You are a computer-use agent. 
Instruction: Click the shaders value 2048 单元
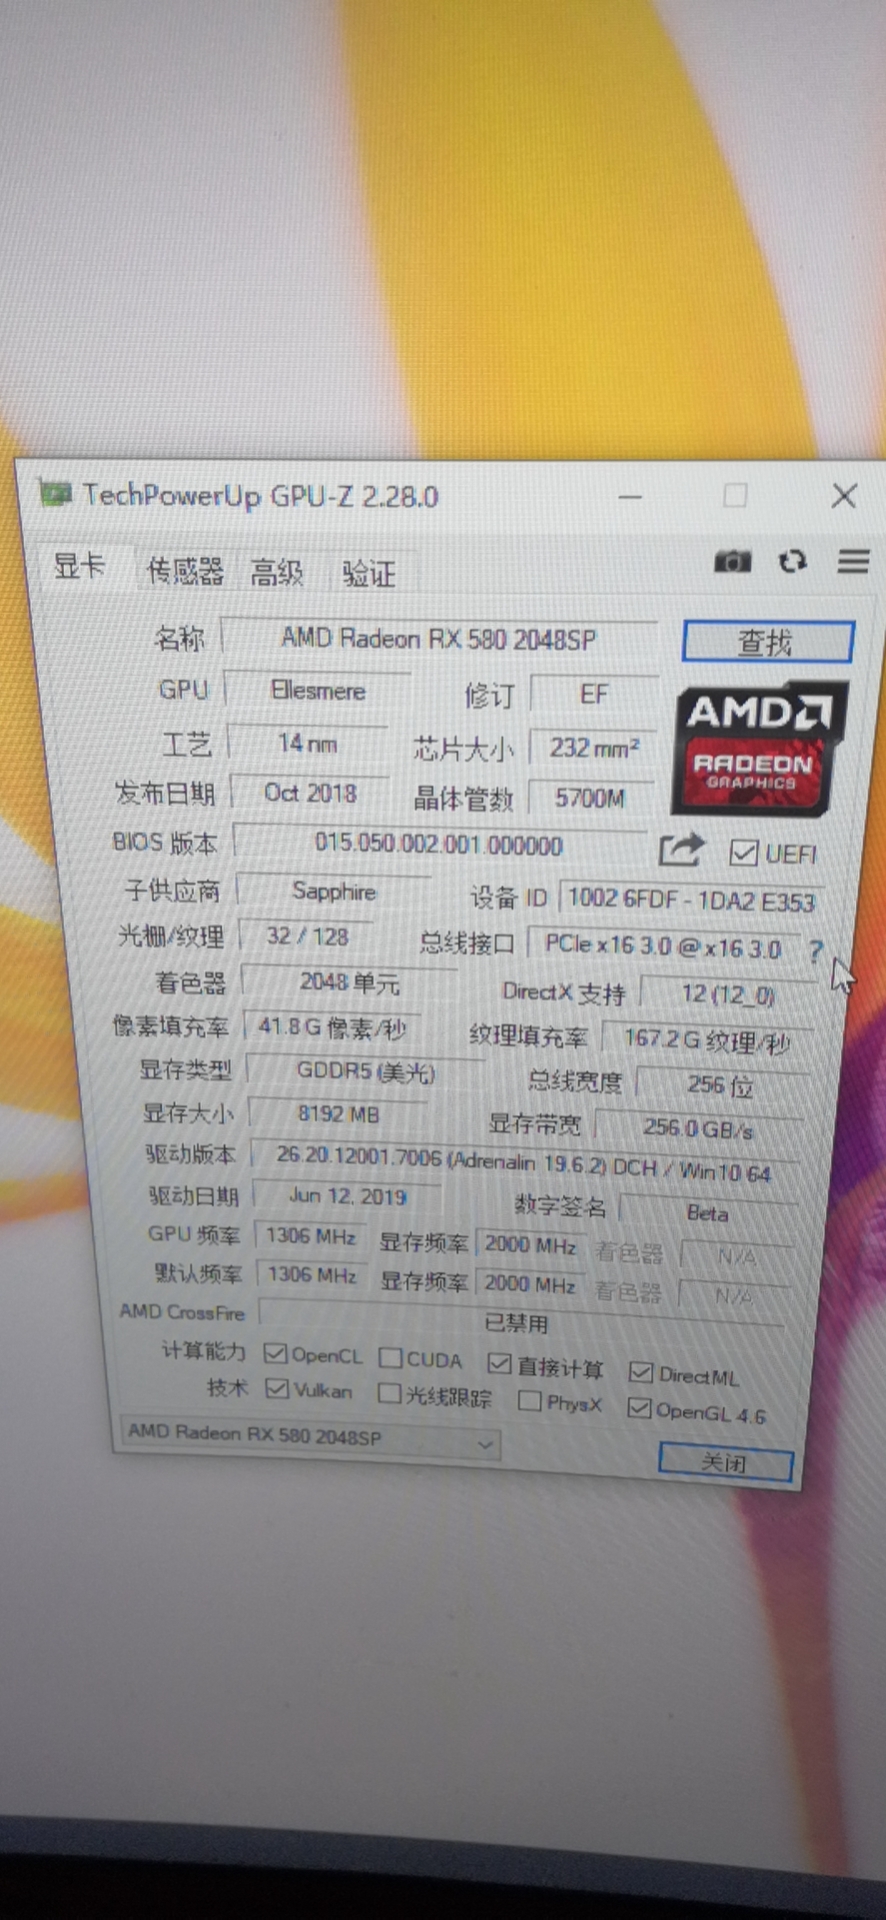[349, 982]
